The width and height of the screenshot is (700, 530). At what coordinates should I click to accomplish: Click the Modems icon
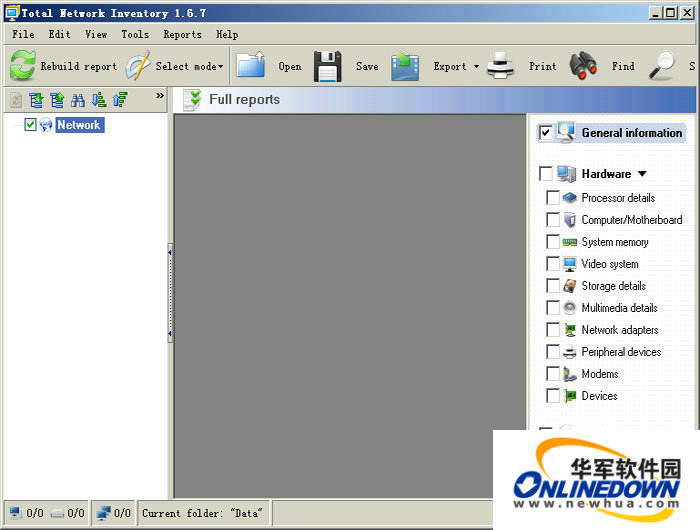pos(570,374)
